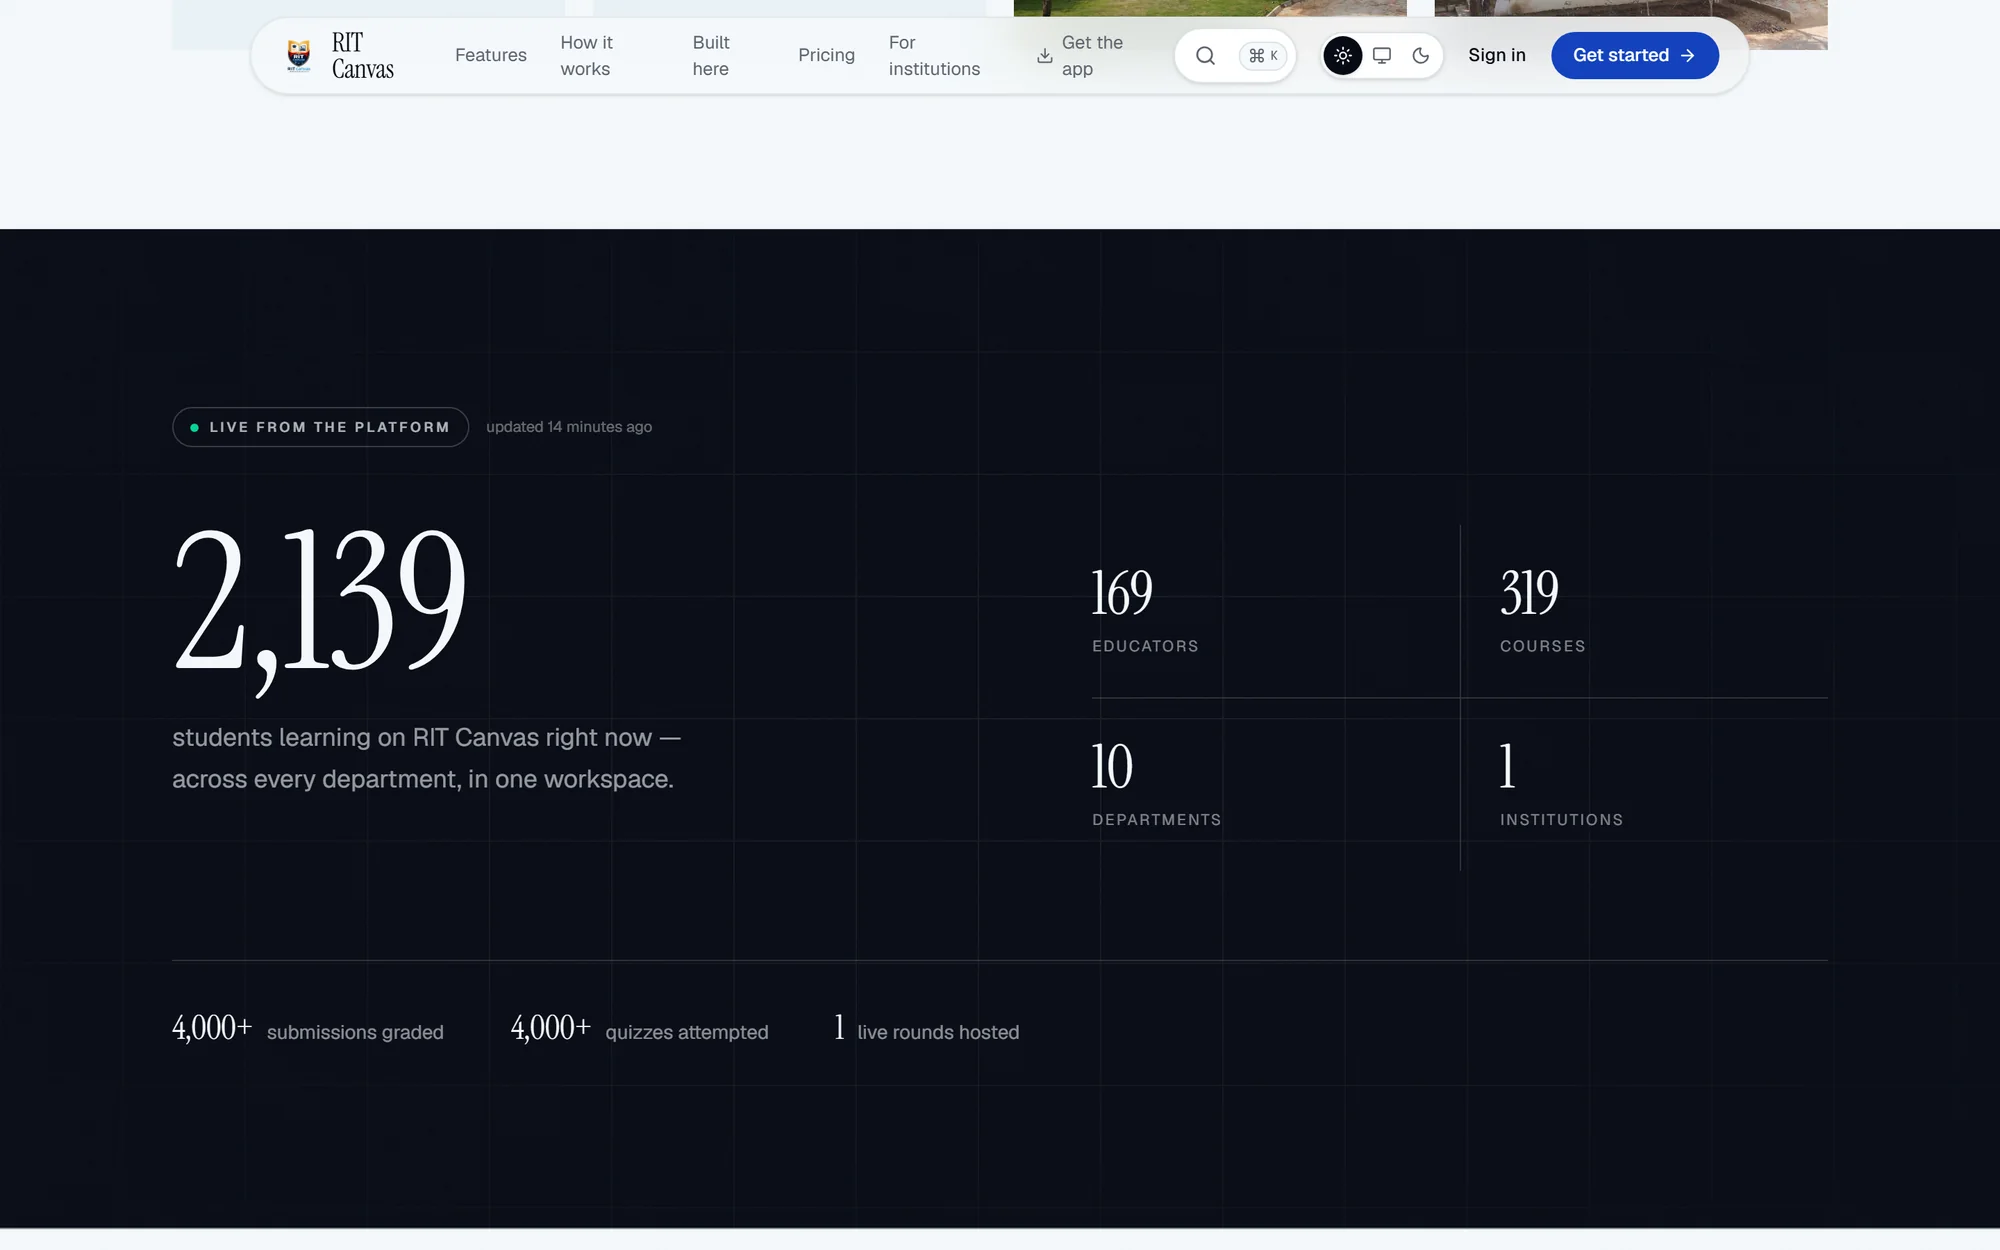Click the RIT Canvas shield logo
The width and height of the screenshot is (2000, 1250).
[298, 55]
